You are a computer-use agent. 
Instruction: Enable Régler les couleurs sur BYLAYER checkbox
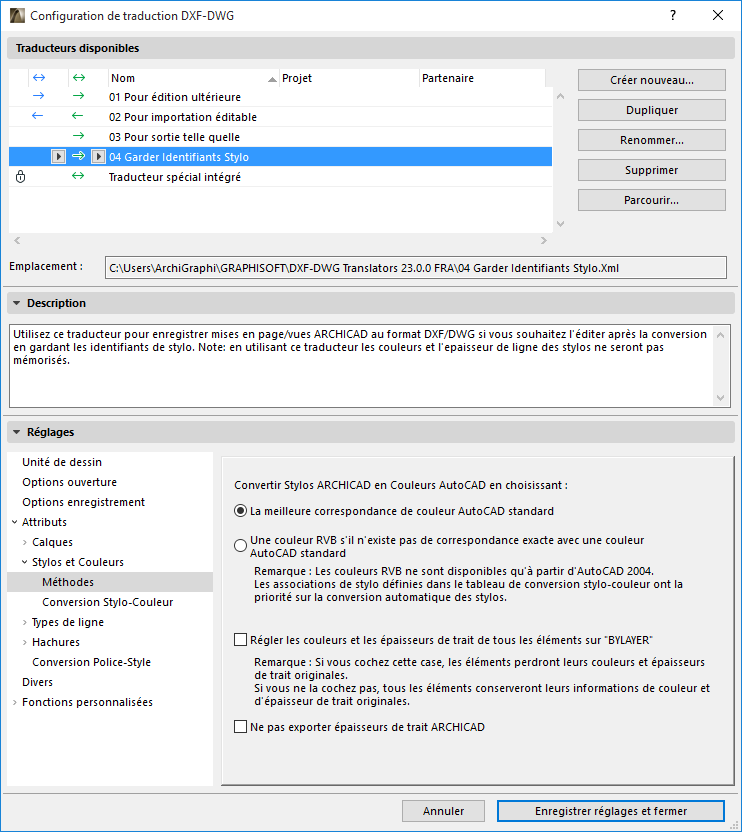click(x=240, y=639)
